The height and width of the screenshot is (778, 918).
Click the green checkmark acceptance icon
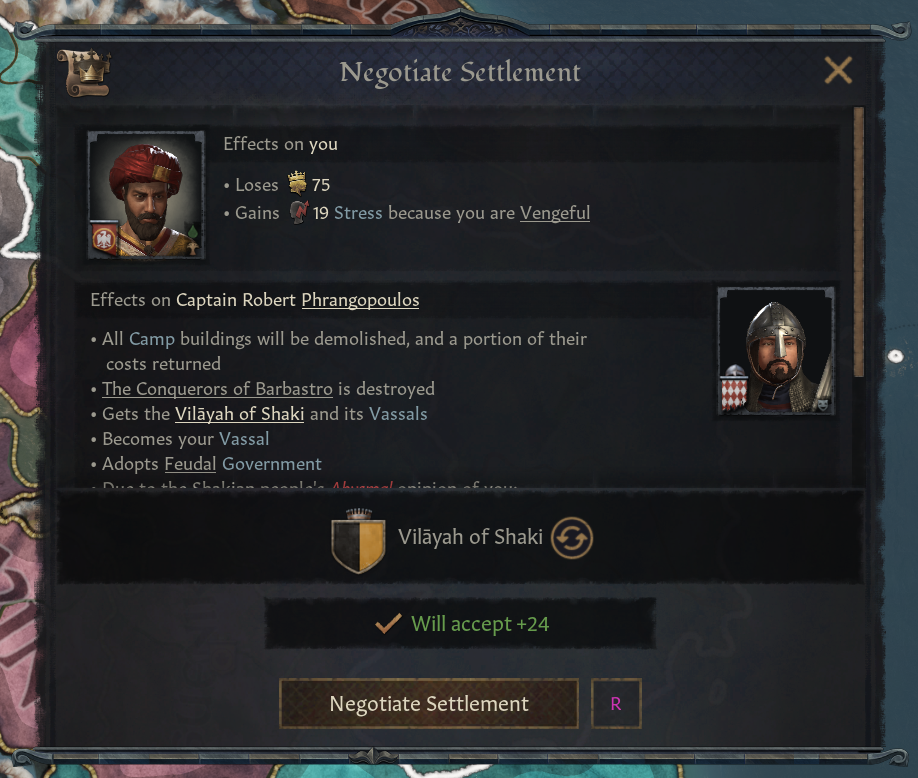coord(387,624)
